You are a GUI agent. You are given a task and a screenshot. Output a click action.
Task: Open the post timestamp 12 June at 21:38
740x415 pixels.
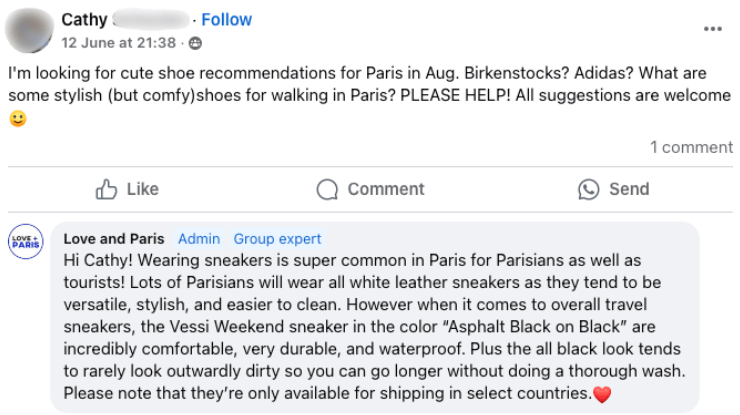[x=119, y=43]
